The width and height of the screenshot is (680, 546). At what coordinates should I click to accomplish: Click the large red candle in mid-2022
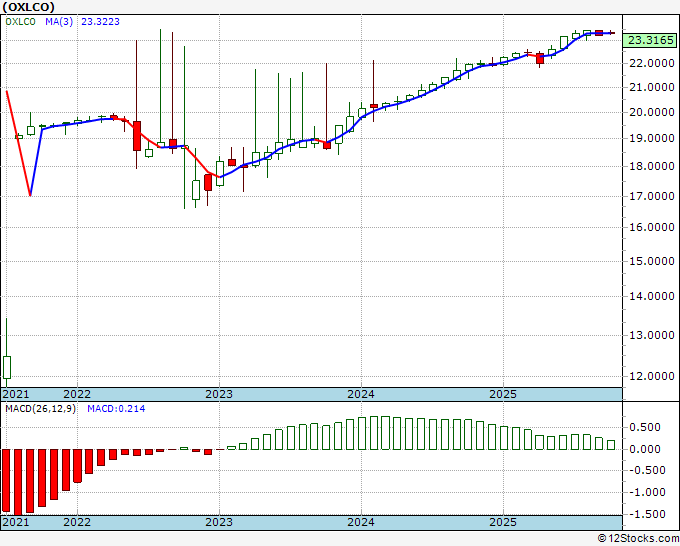[137, 136]
